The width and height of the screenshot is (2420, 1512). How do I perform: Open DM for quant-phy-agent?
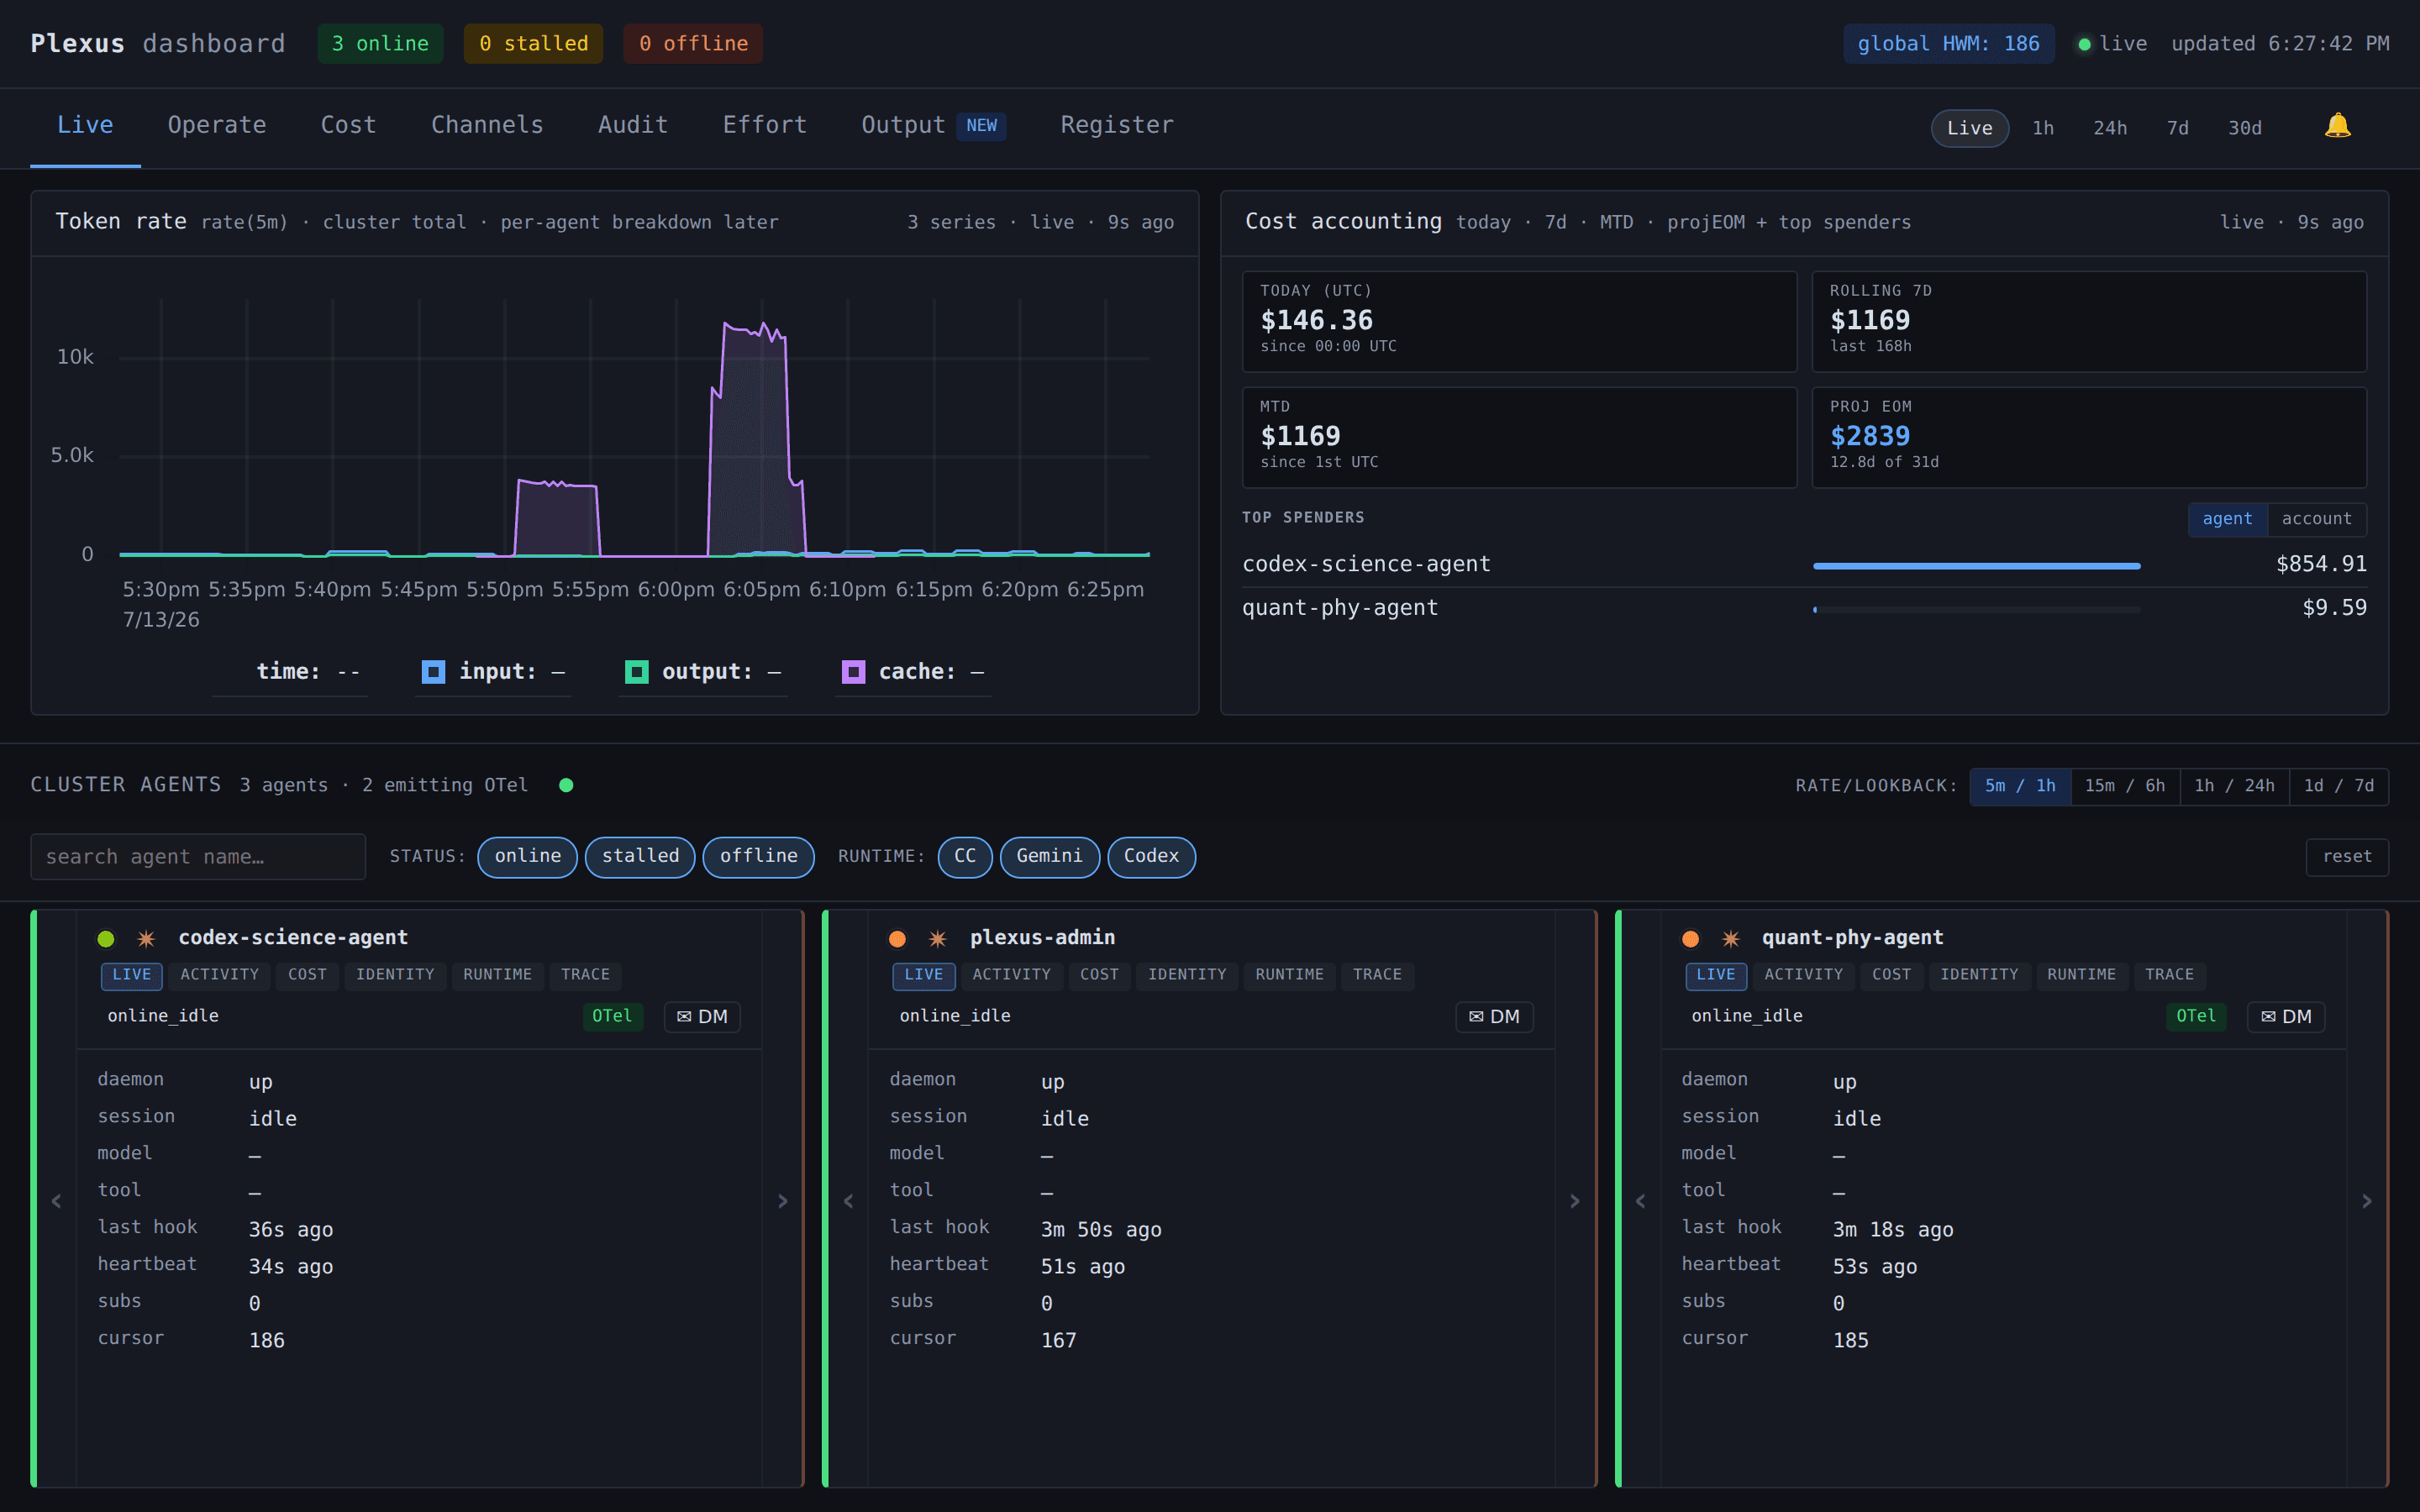tap(2286, 1016)
